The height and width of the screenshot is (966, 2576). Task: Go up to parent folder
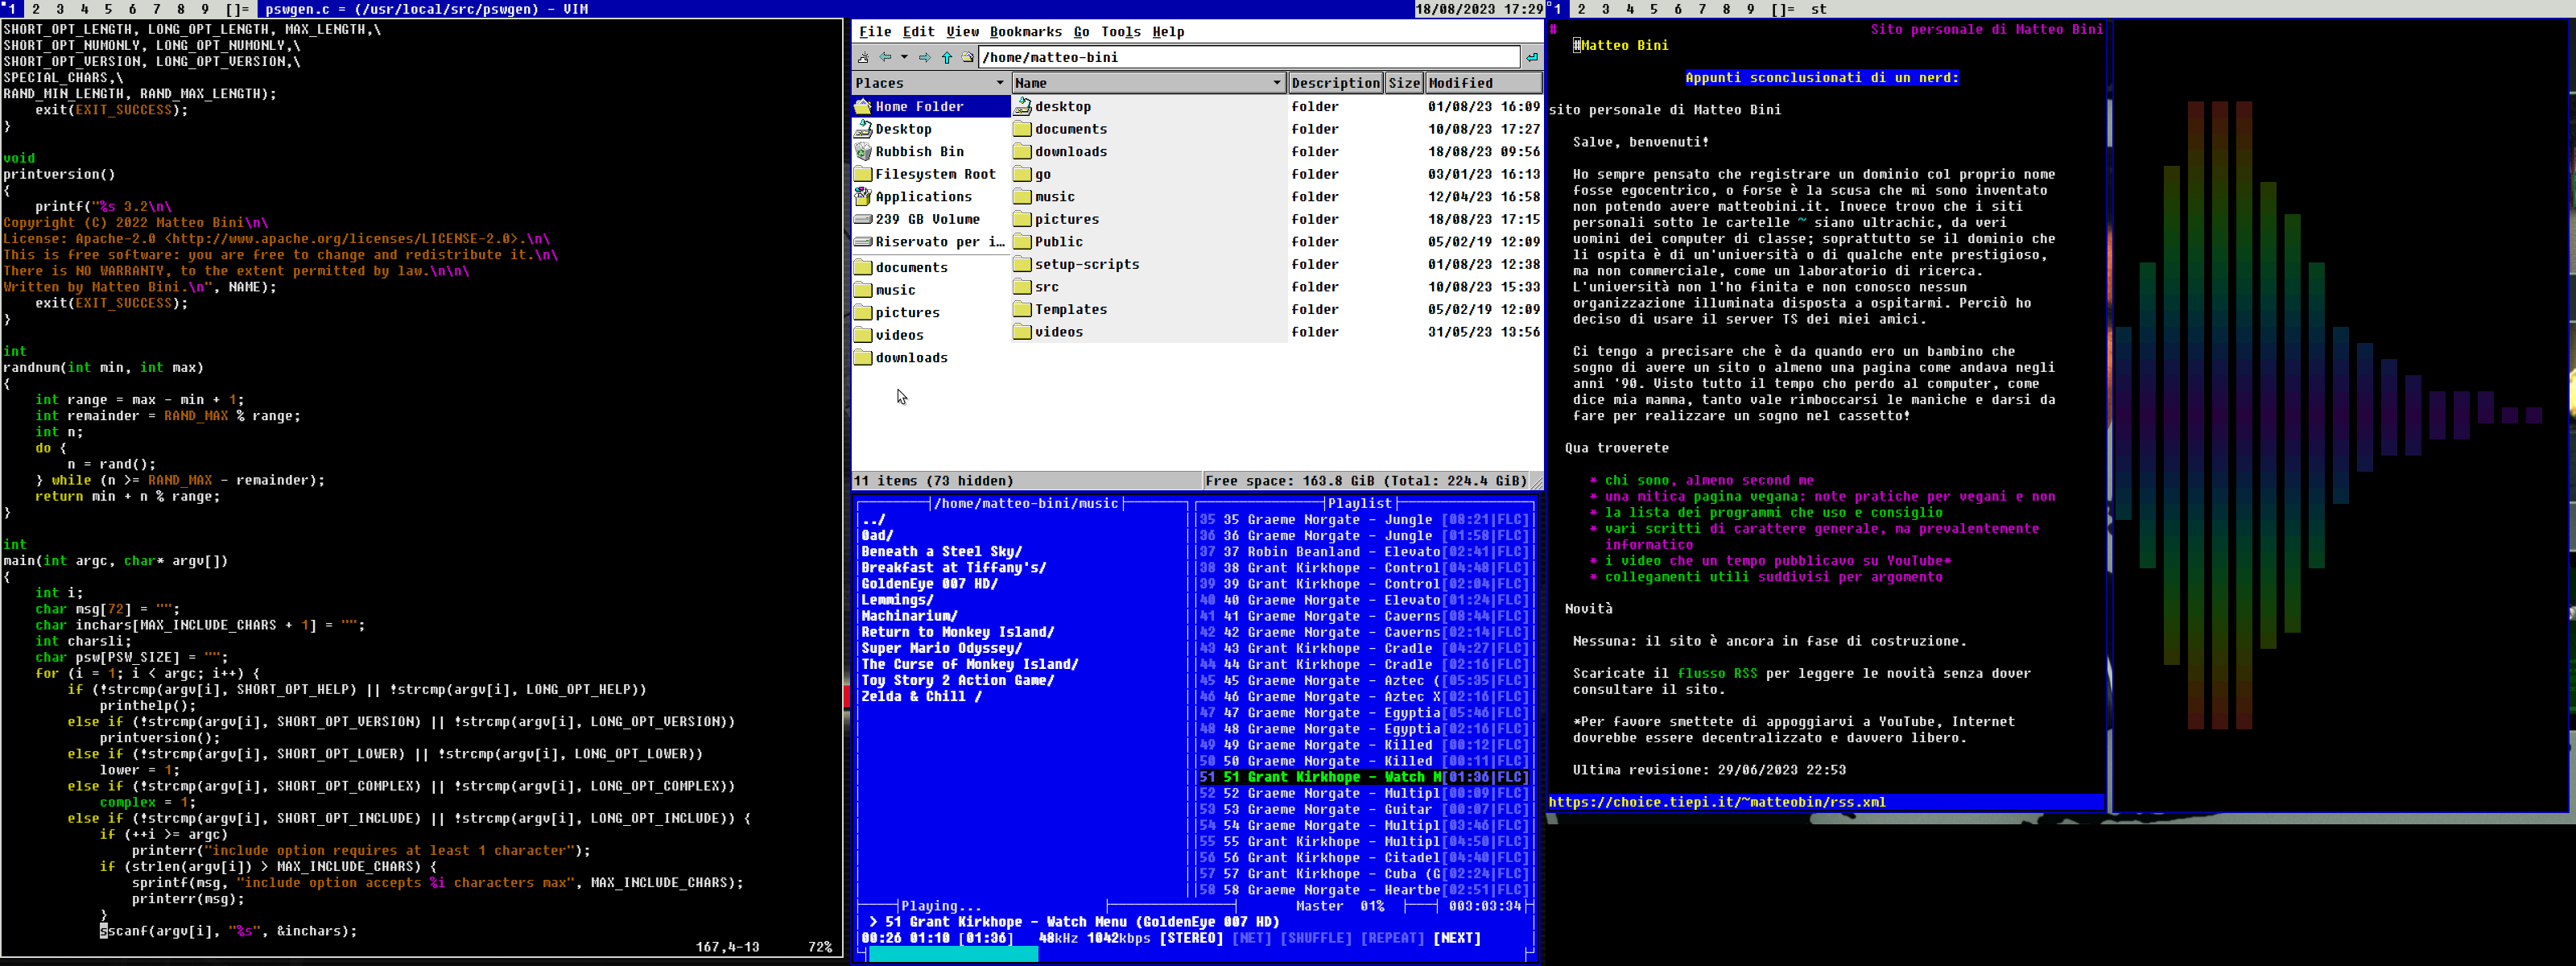click(x=946, y=58)
